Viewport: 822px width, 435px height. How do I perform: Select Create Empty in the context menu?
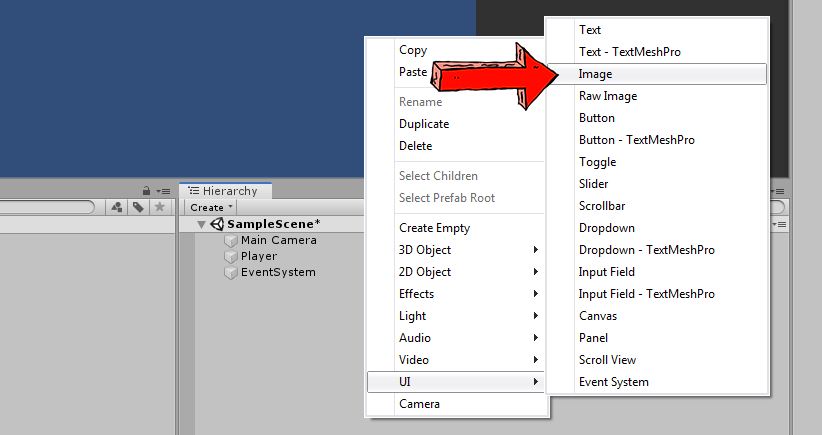[434, 228]
